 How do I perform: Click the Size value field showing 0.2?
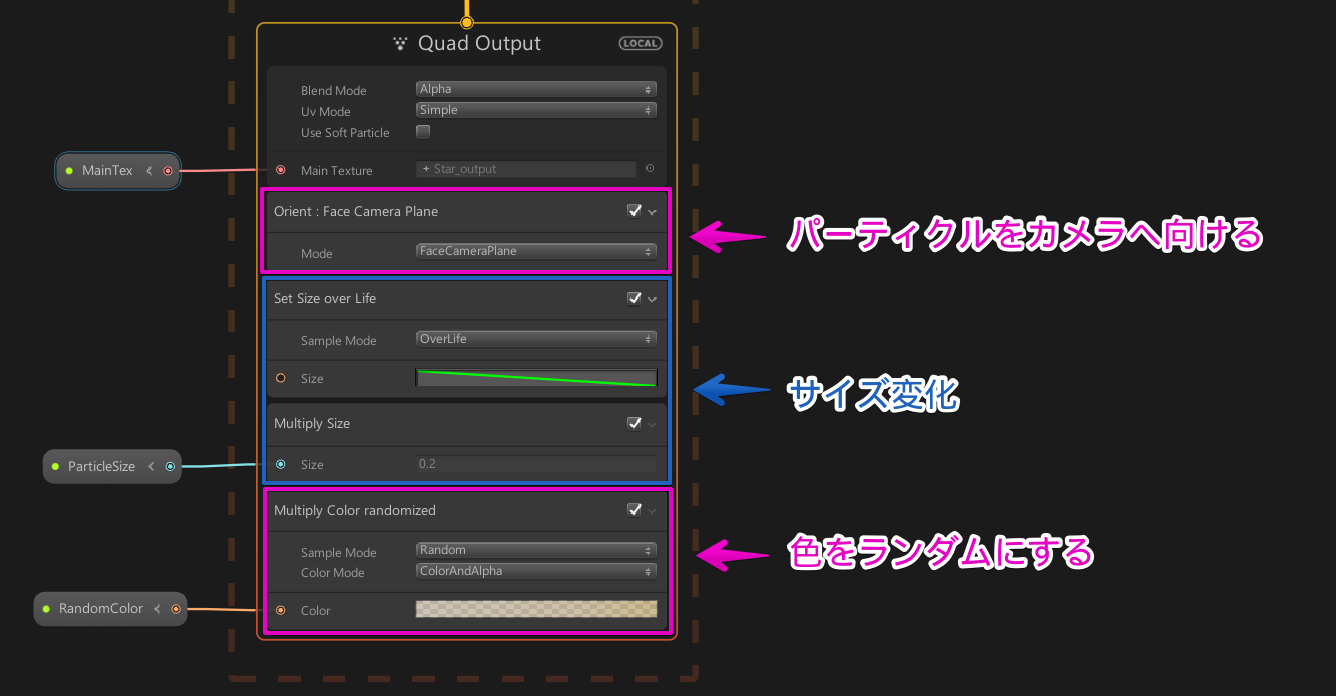coord(536,464)
